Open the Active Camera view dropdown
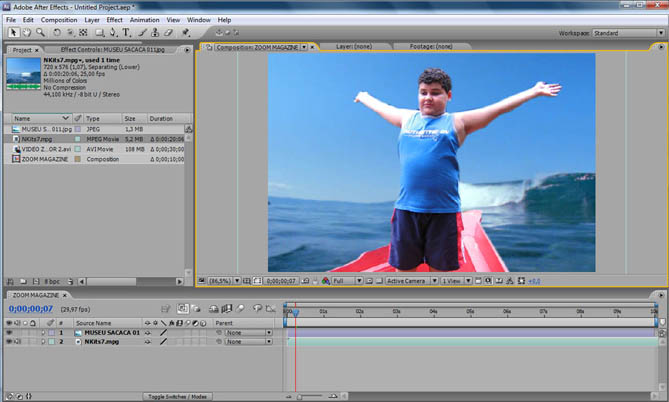The width and height of the screenshot is (669, 402). pyautogui.click(x=410, y=281)
